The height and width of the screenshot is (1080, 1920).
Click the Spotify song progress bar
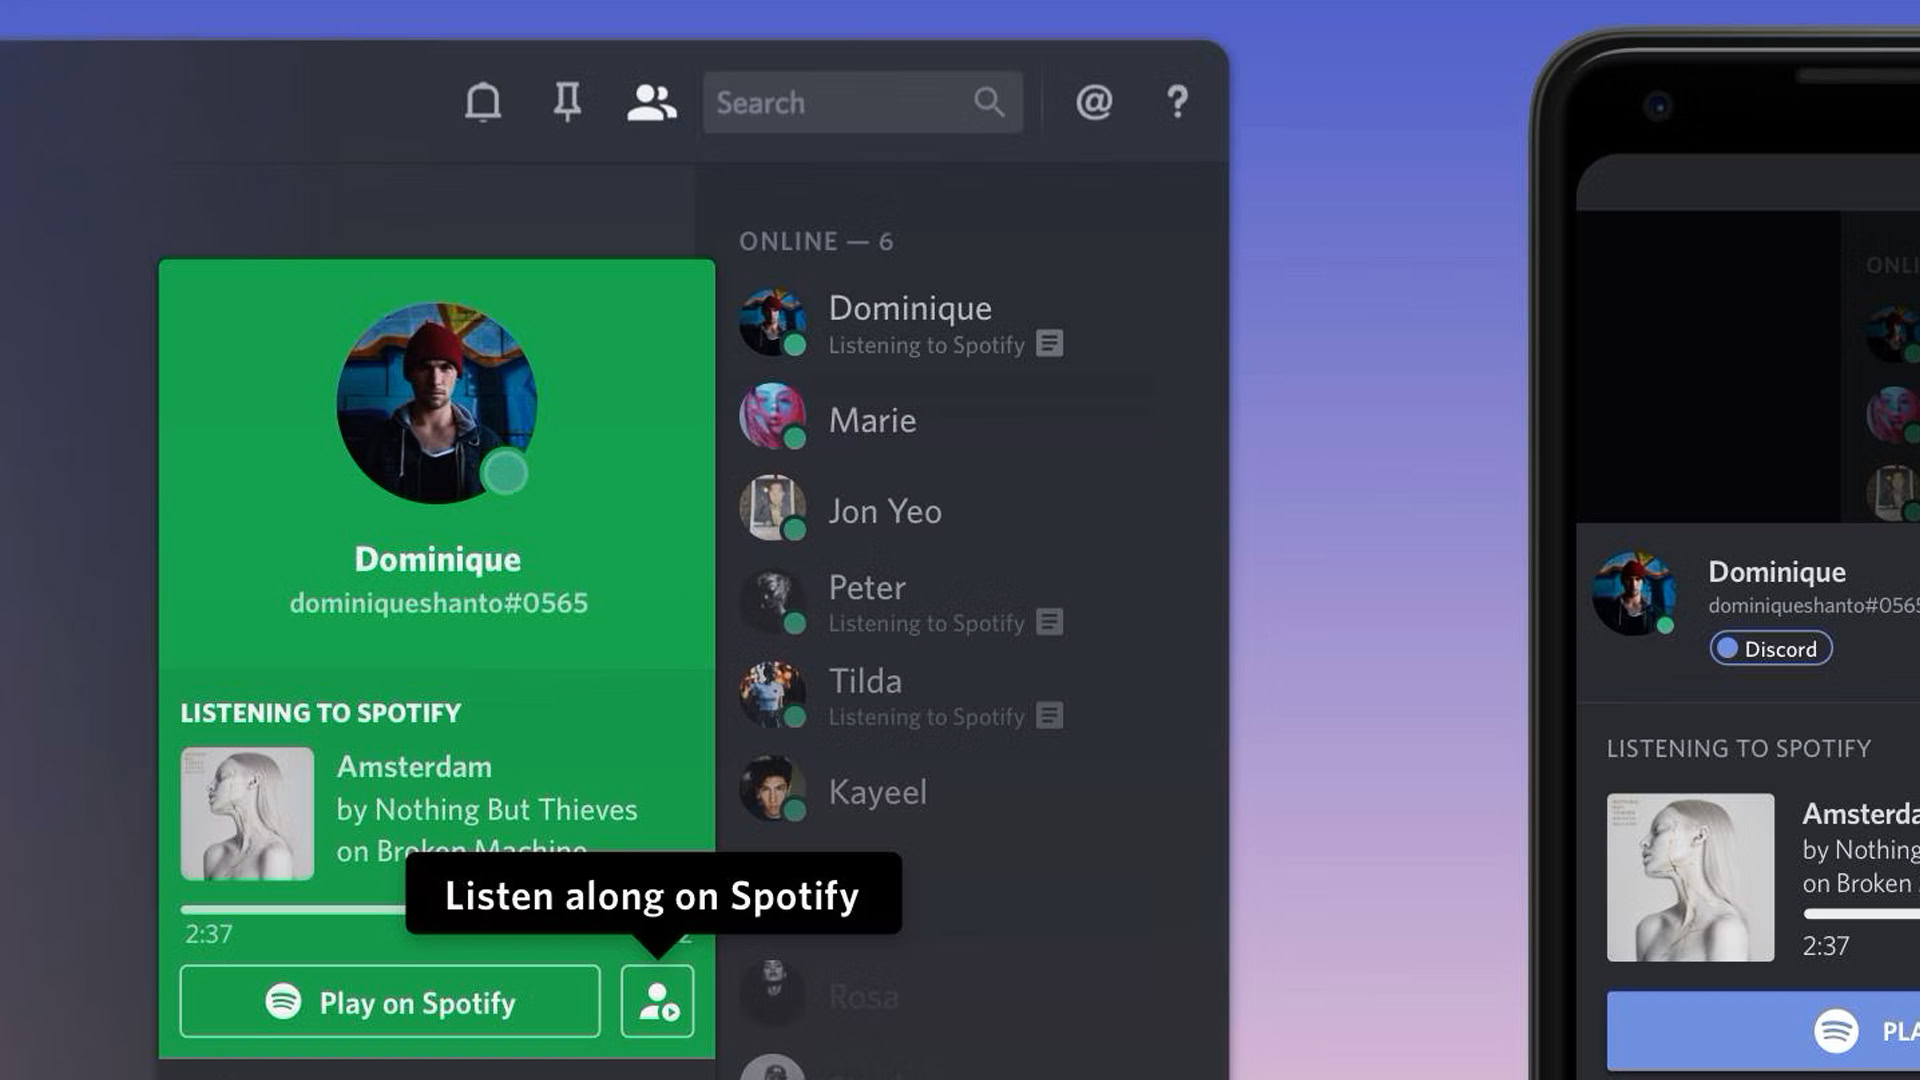click(292, 910)
